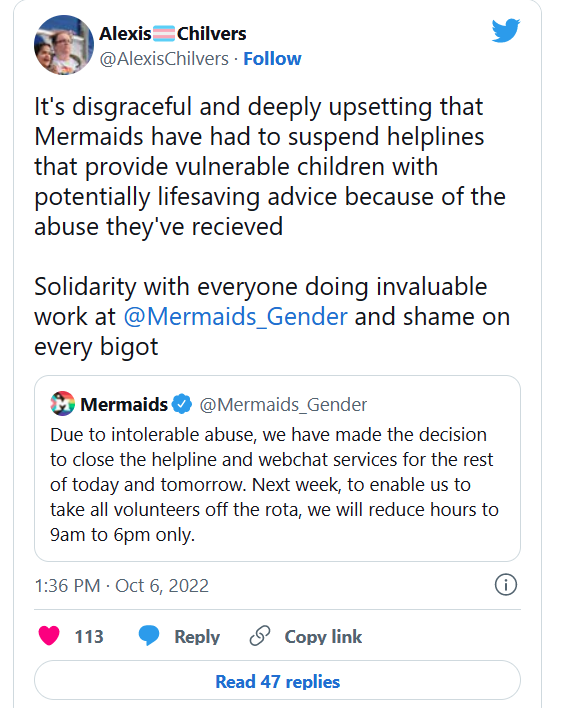Open the Mermaids account avatar icon

pyautogui.click(x=62, y=404)
